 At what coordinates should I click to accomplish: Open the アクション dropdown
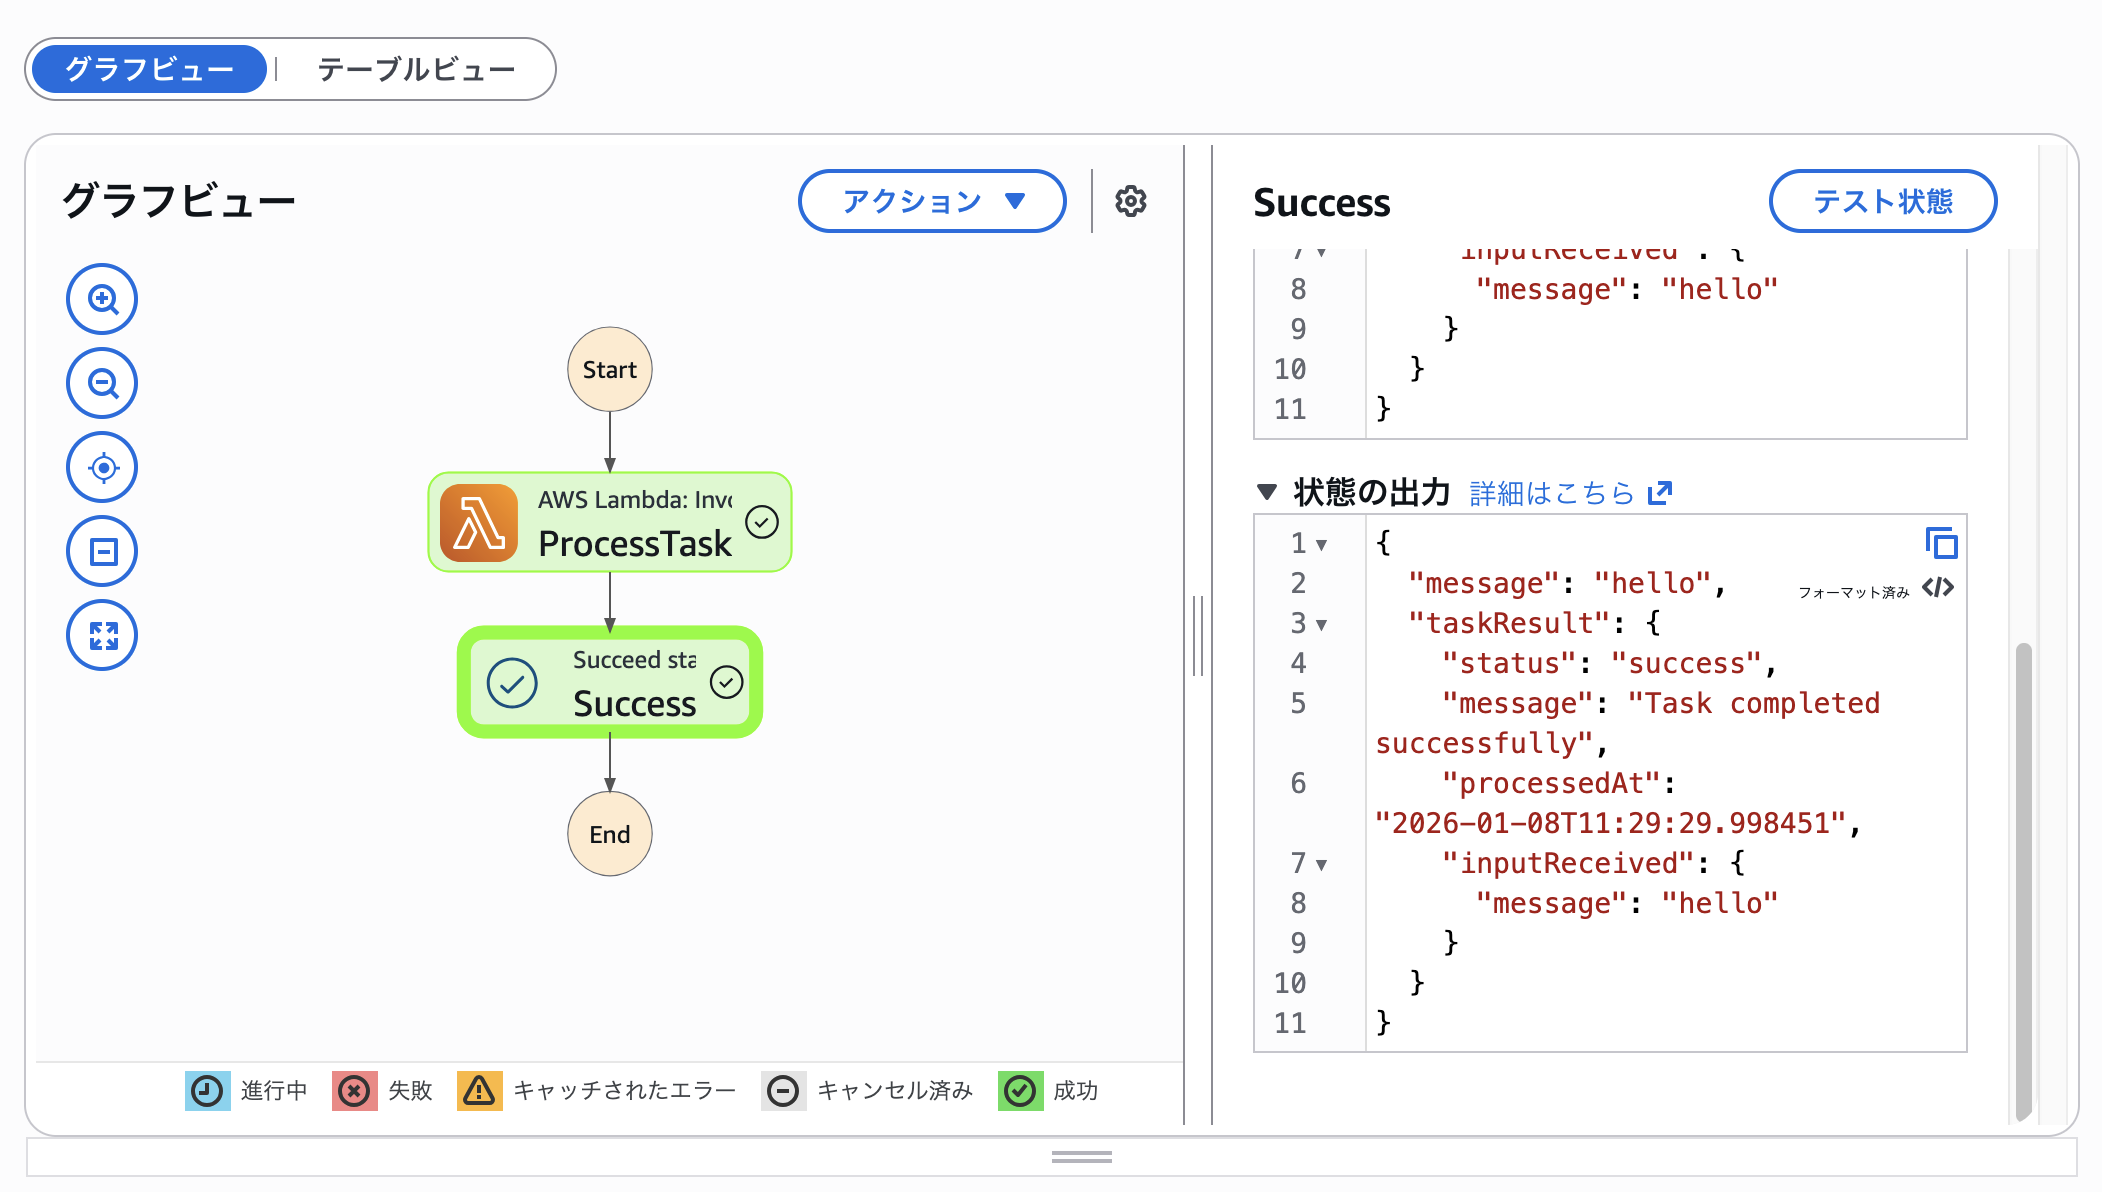click(x=930, y=201)
